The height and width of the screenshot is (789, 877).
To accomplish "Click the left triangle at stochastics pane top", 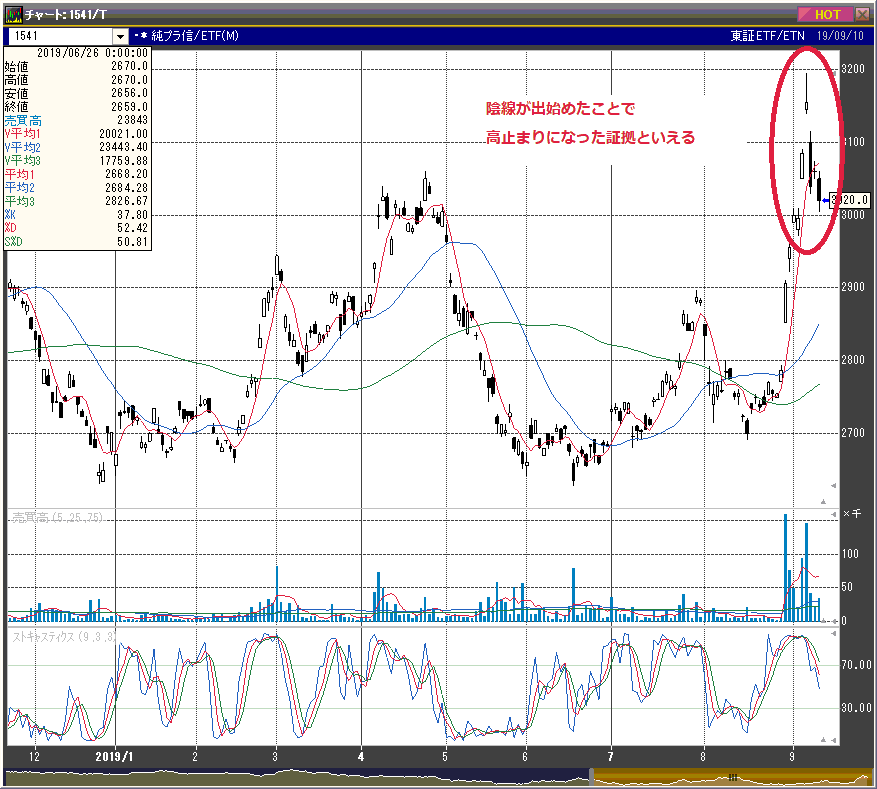I will click(x=833, y=634).
